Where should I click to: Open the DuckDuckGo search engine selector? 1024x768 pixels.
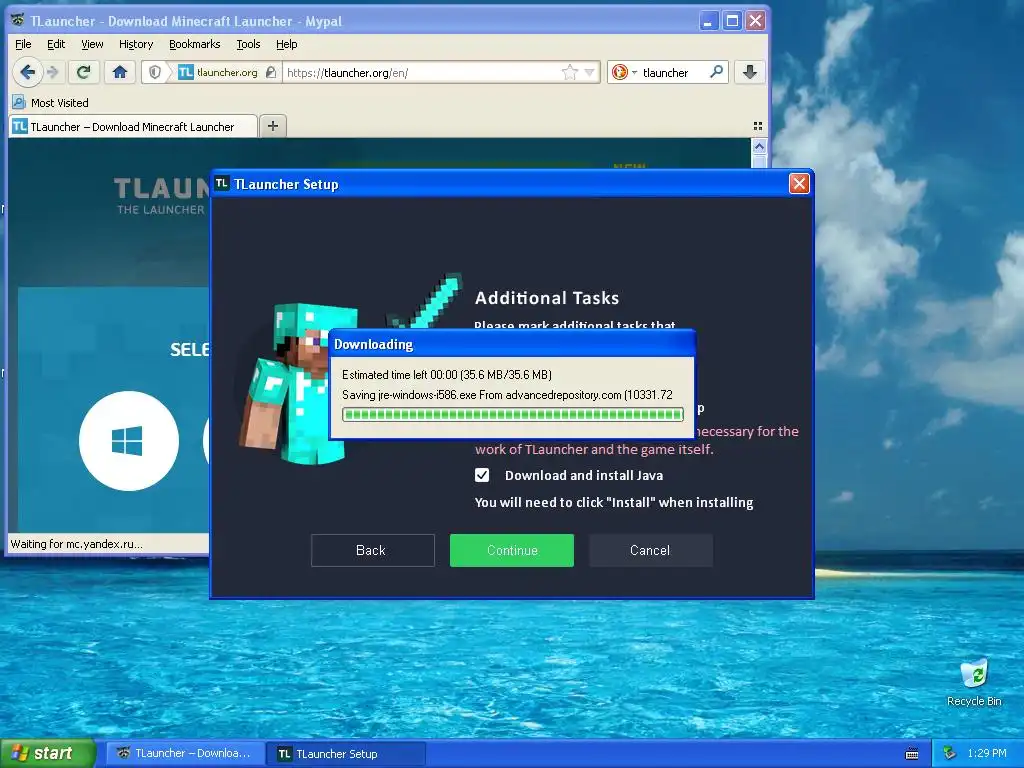[x=622, y=72]
